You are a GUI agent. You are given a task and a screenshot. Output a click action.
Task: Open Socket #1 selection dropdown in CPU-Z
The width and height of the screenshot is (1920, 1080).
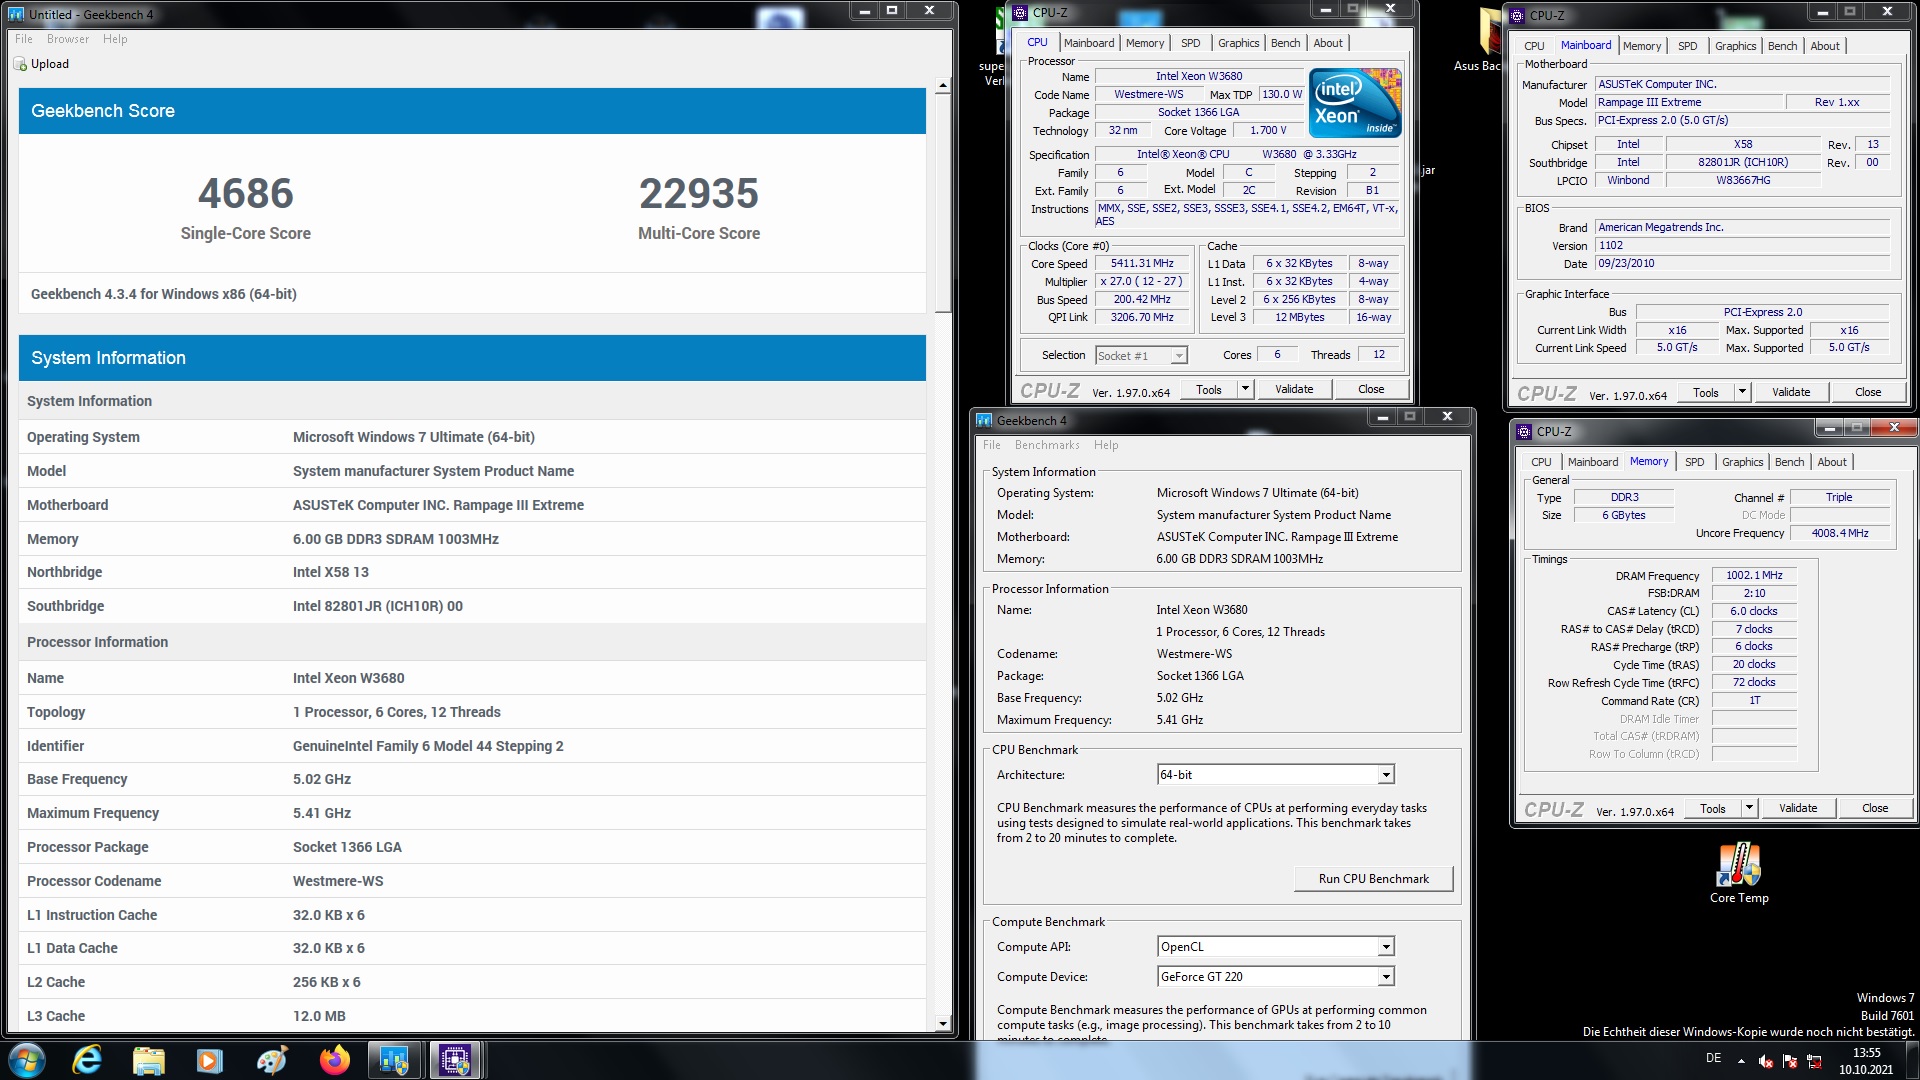coord(1141,356)
